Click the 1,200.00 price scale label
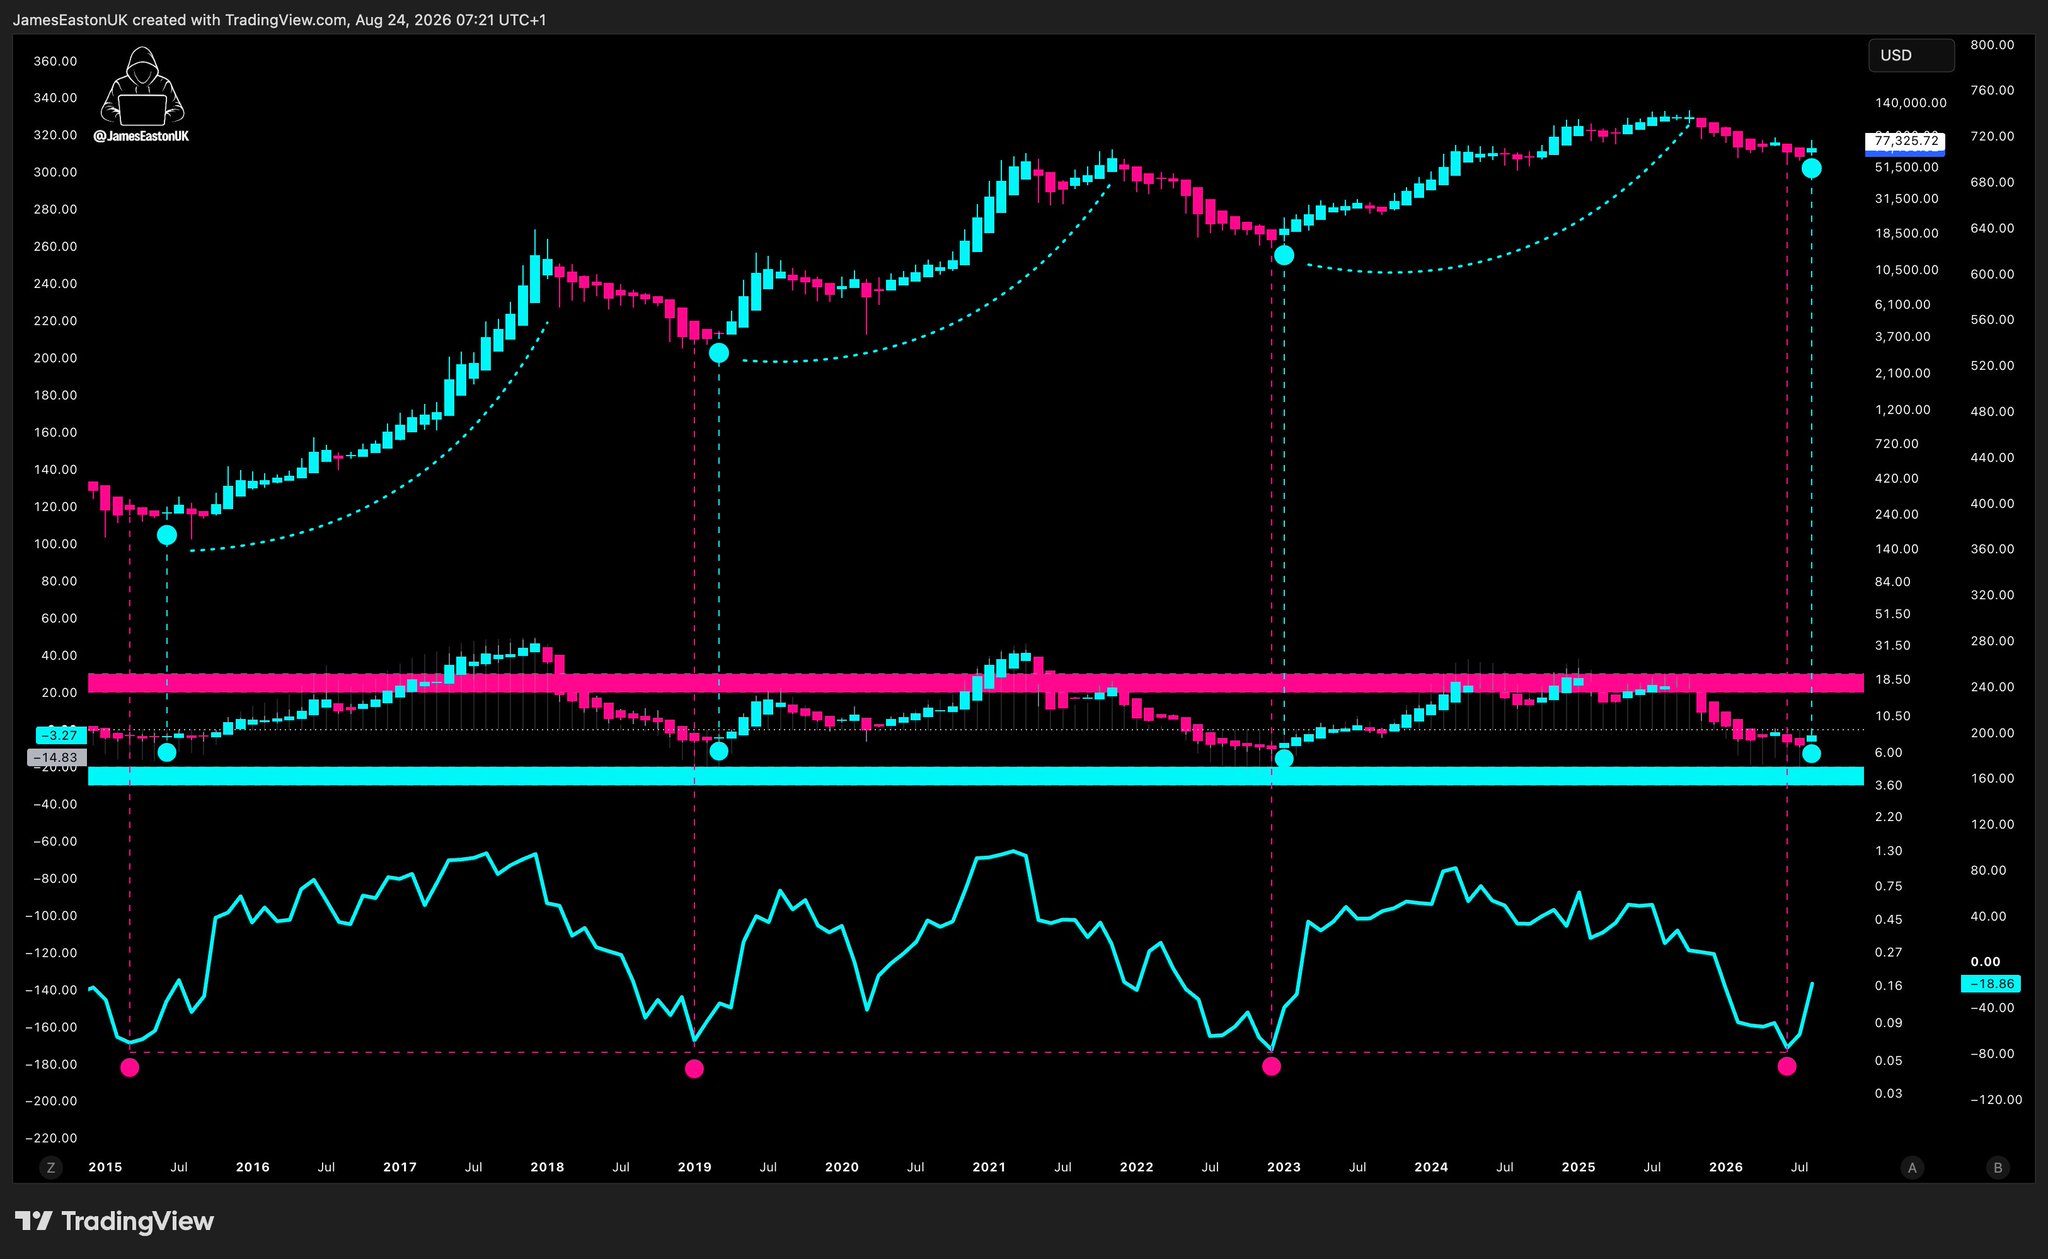The image size is (2048, 1259). click(1903, 410)
